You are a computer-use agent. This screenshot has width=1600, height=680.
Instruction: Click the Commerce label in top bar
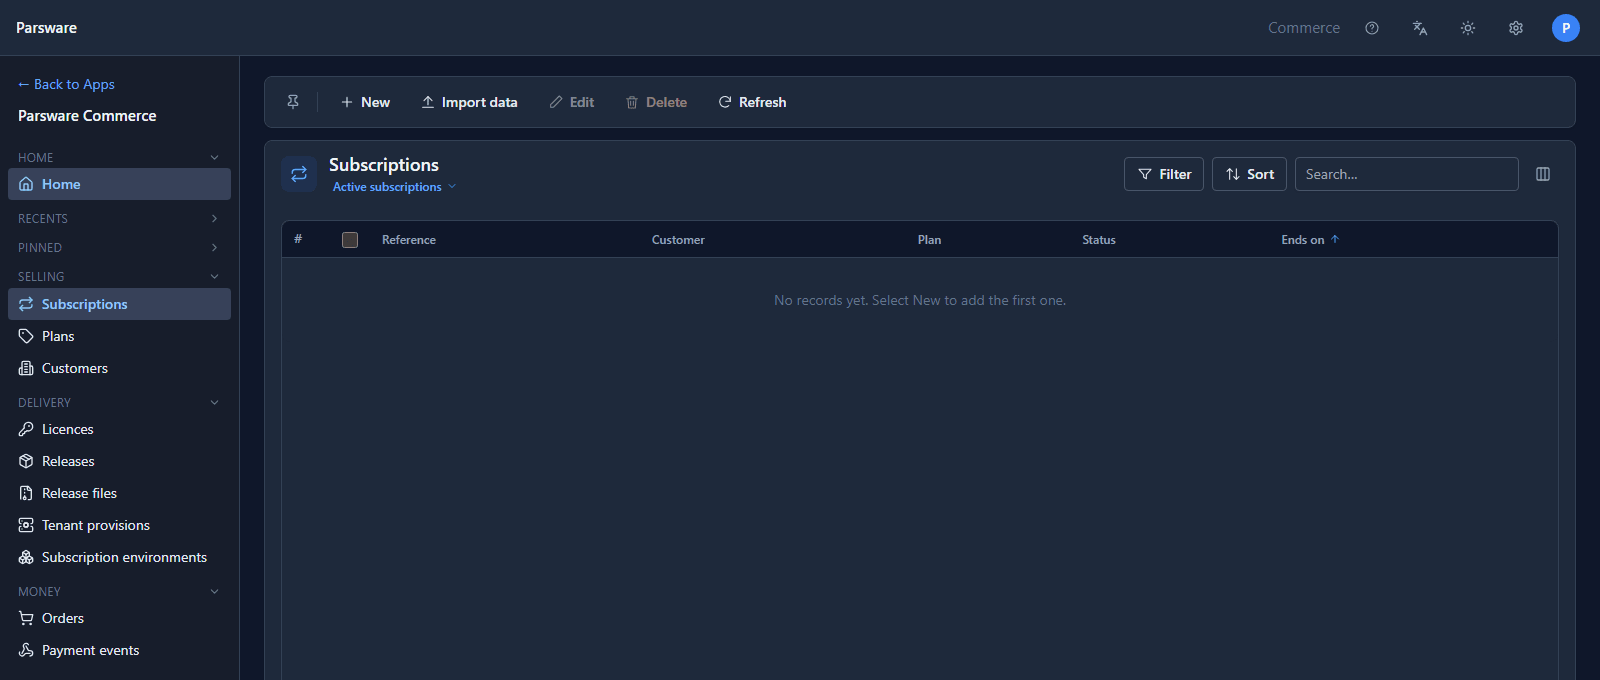[x=1304, y=28]
